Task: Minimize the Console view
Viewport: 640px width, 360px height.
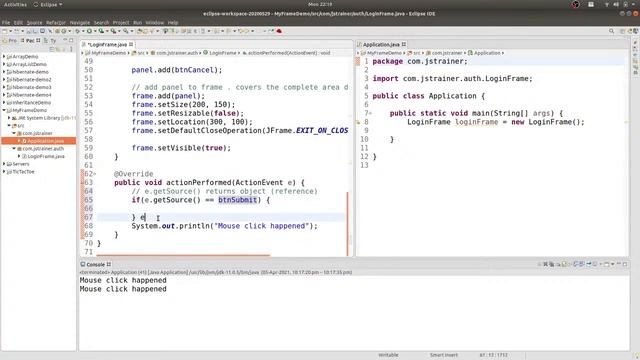Action: pos(619,264)
